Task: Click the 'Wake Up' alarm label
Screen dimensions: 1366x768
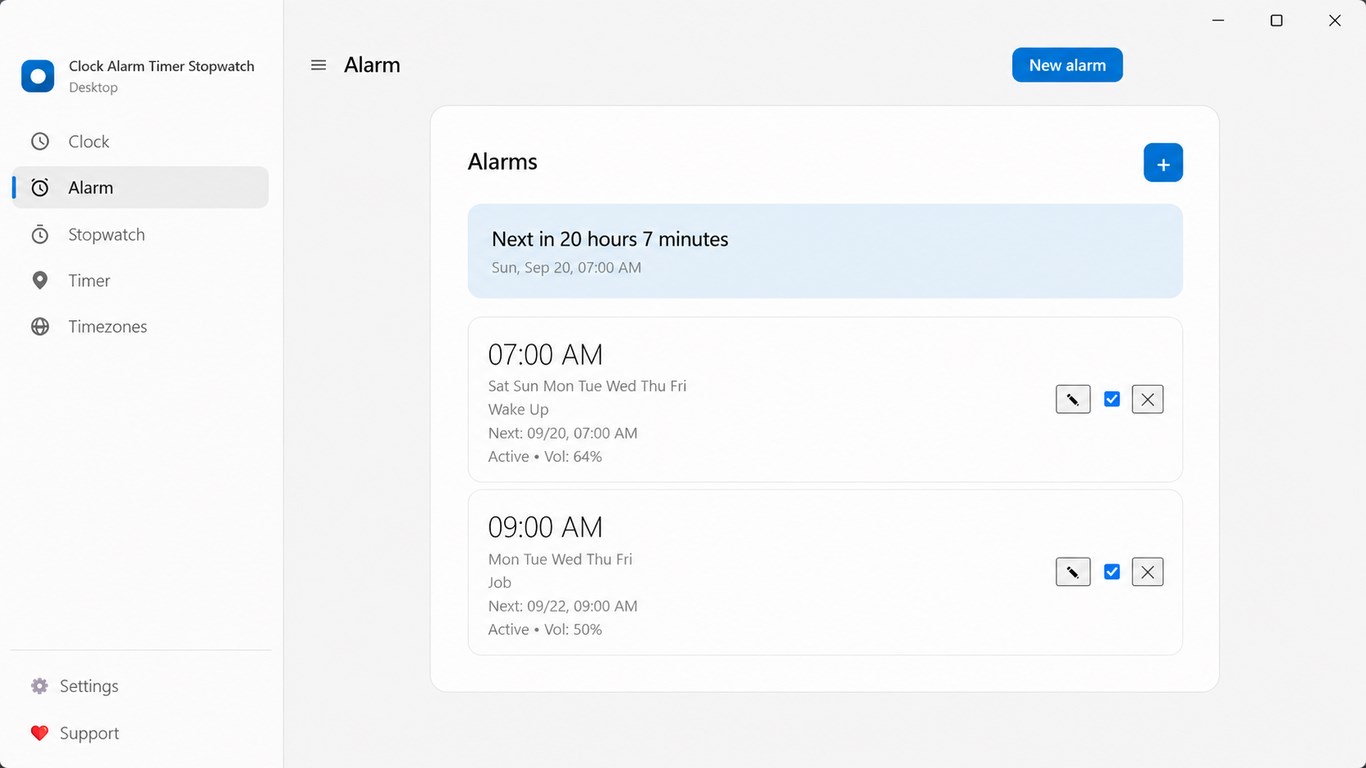Action: (518, 410)
